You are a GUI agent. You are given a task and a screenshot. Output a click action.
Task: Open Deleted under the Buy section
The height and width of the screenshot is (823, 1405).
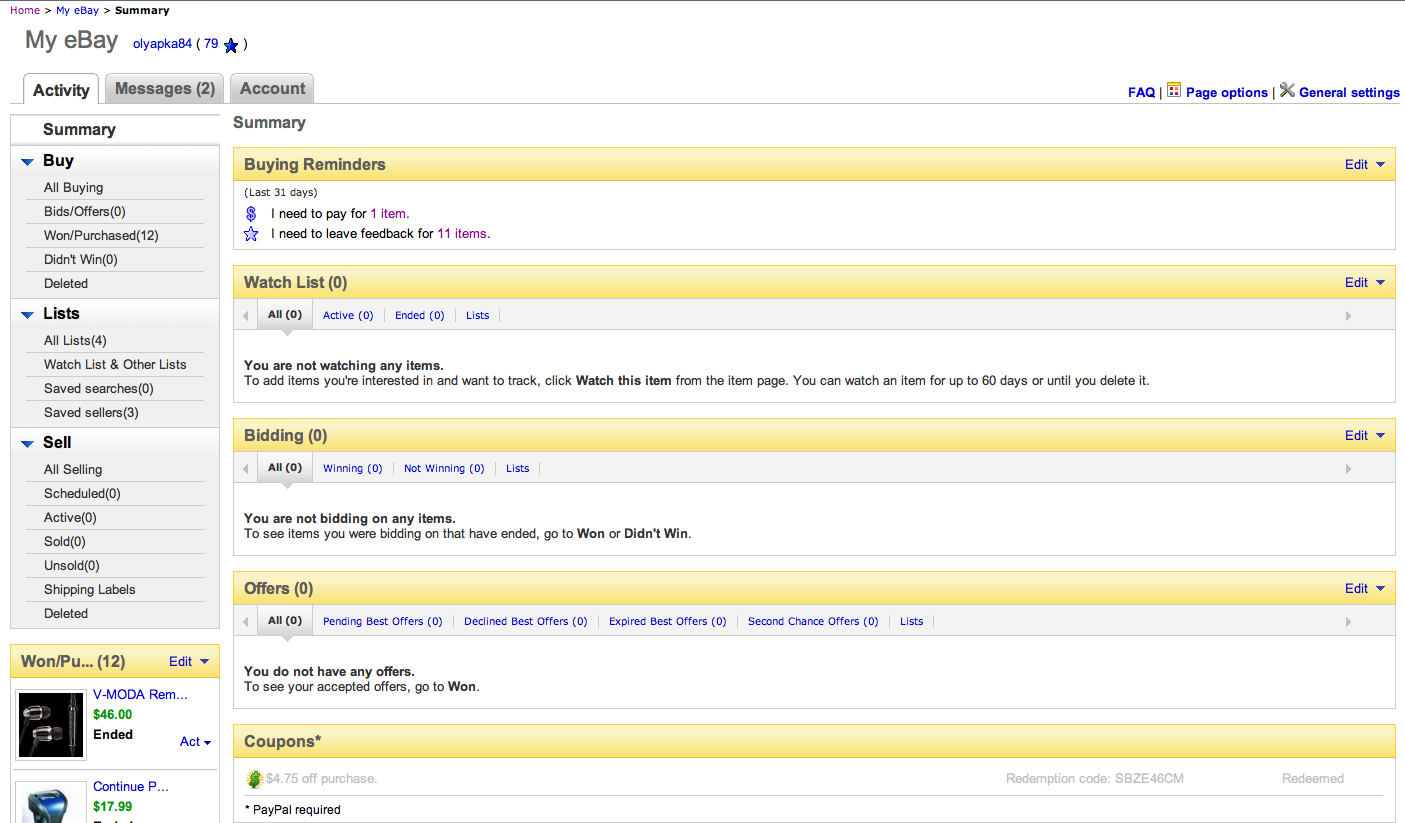point(66,284)
